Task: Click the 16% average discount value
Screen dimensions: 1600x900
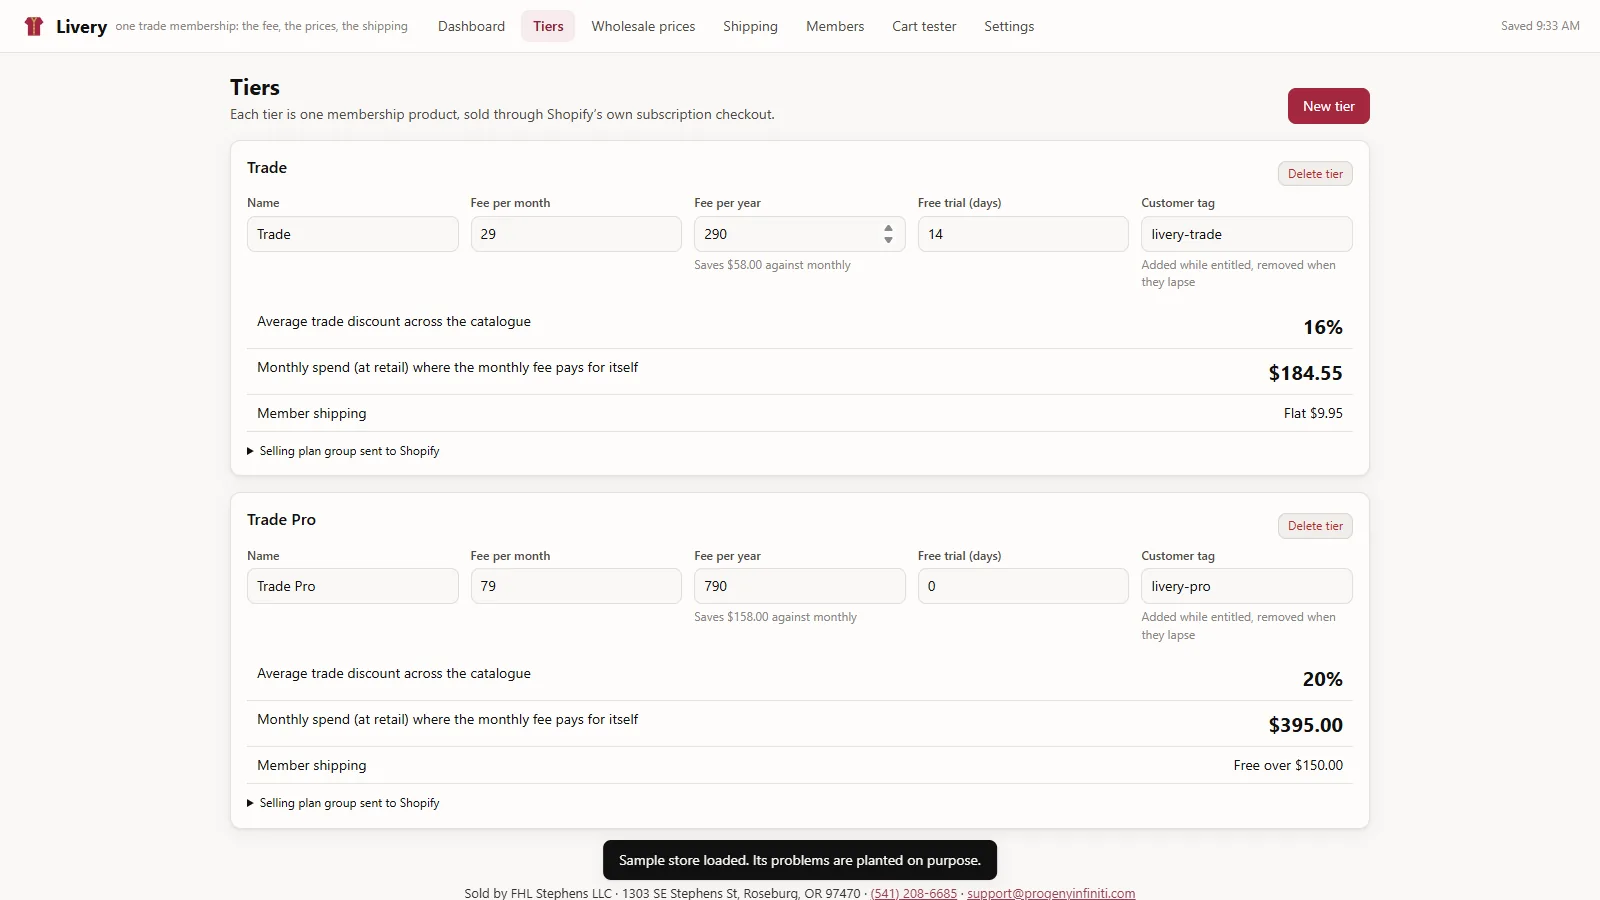Action: point(1322,327)
